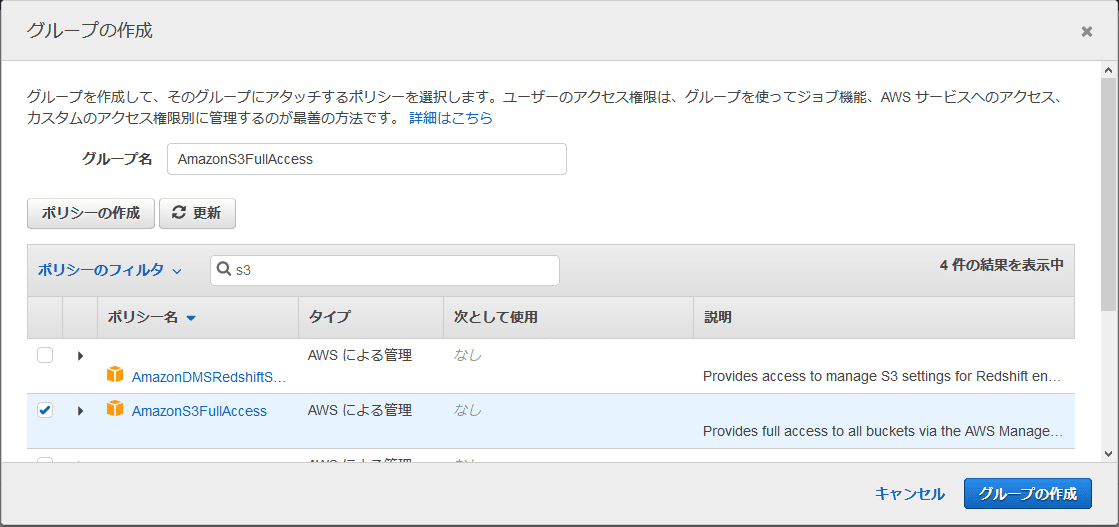The height and width of the screenshot is (527, 1119).
Task: Open the AmazonS3FullAccess policy link
Action: [x=199, y=411]
